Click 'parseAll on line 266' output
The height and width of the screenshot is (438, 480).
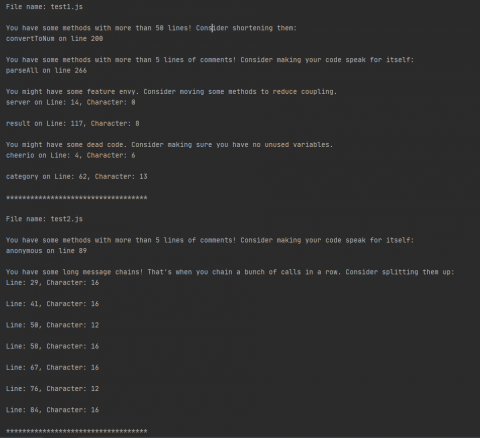click(46, 70)
